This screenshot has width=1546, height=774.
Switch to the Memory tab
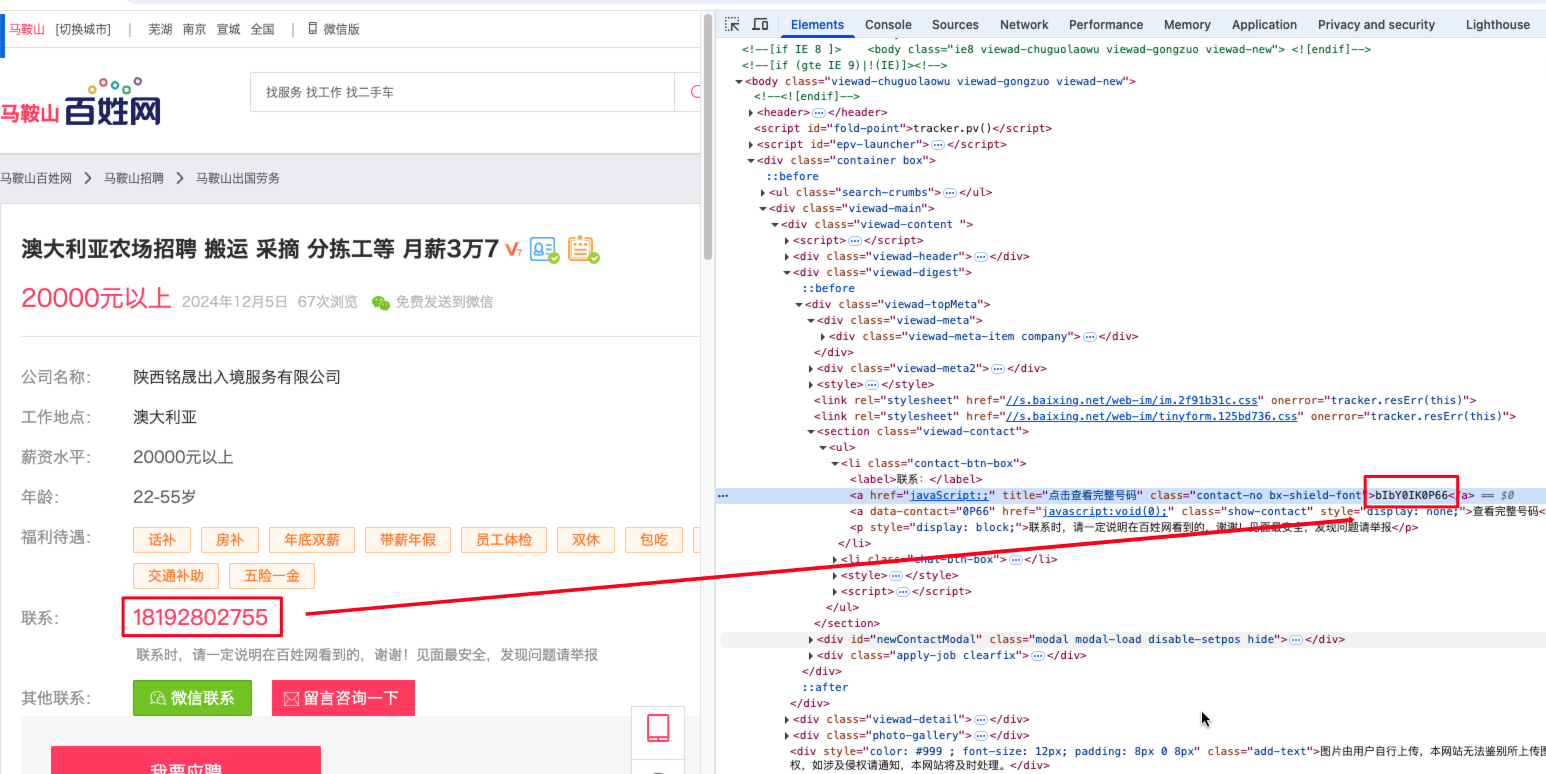(1187, 25)
